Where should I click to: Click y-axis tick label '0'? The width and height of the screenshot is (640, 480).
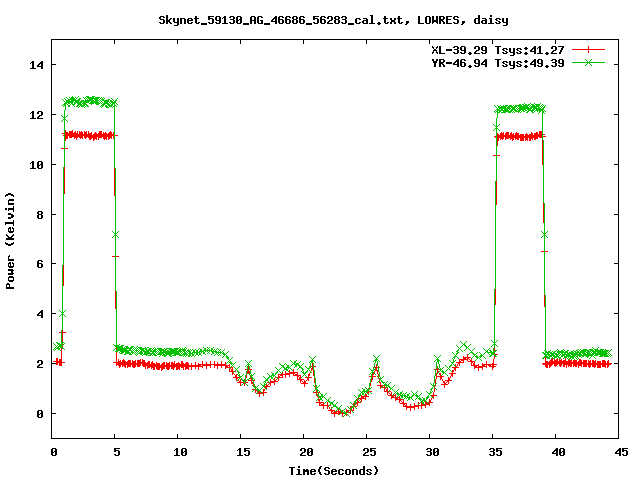40,414
